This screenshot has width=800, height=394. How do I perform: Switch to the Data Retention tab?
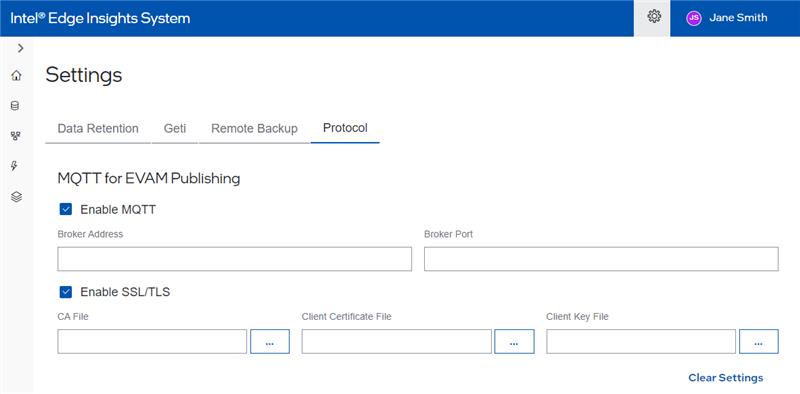(x=98, y=129)
